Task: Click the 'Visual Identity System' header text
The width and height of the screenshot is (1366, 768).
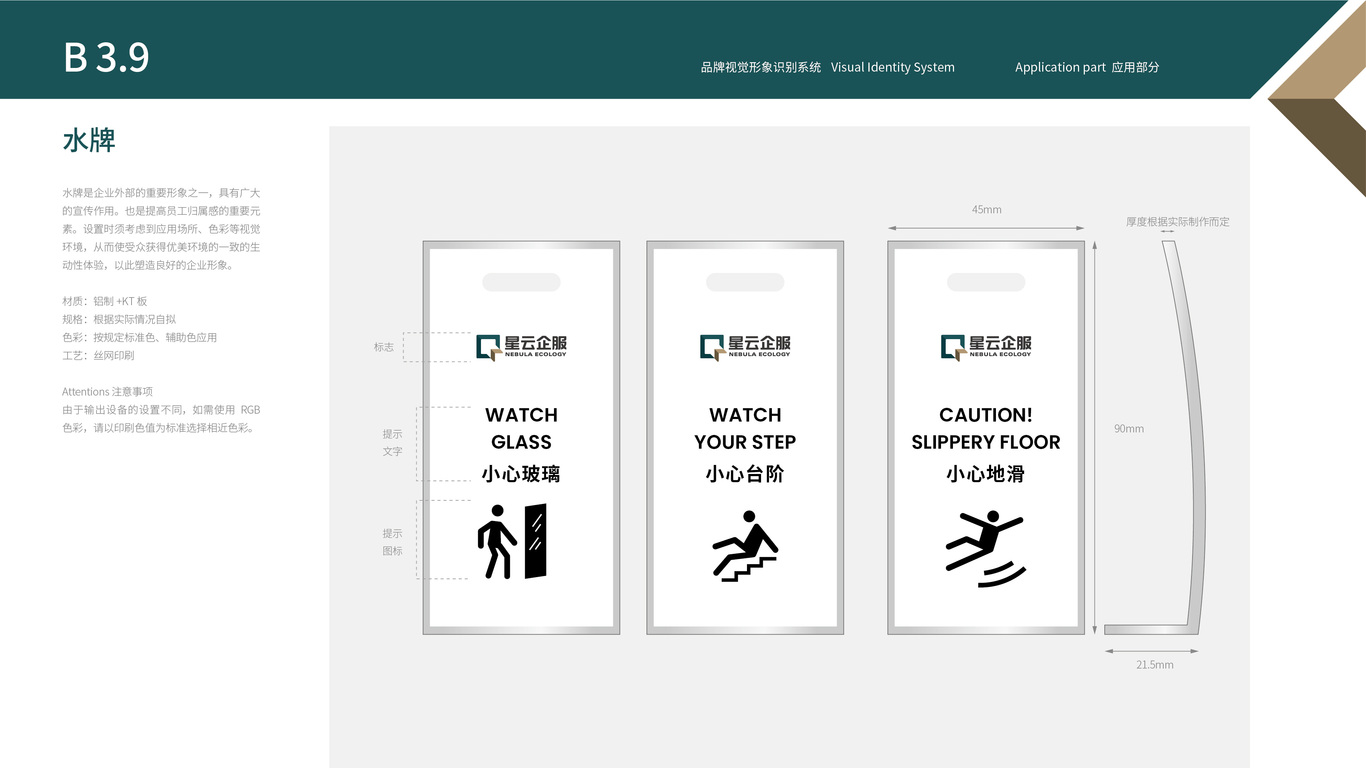Action: [893, 67]
